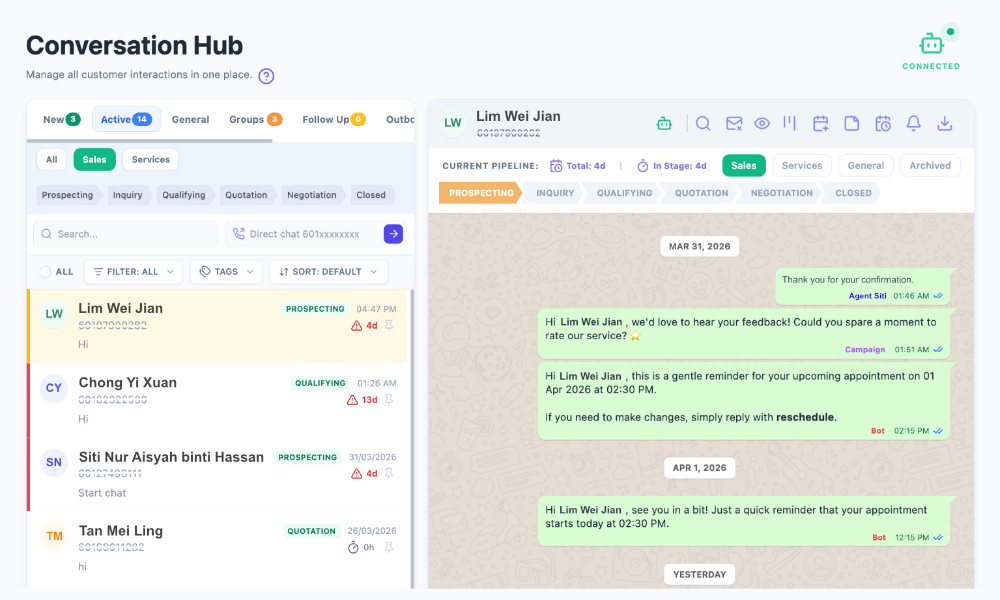Submit direct chat with blue arrow button
Image resolution: width=1000 pixels, height=600 pixels.
point(393,234)
